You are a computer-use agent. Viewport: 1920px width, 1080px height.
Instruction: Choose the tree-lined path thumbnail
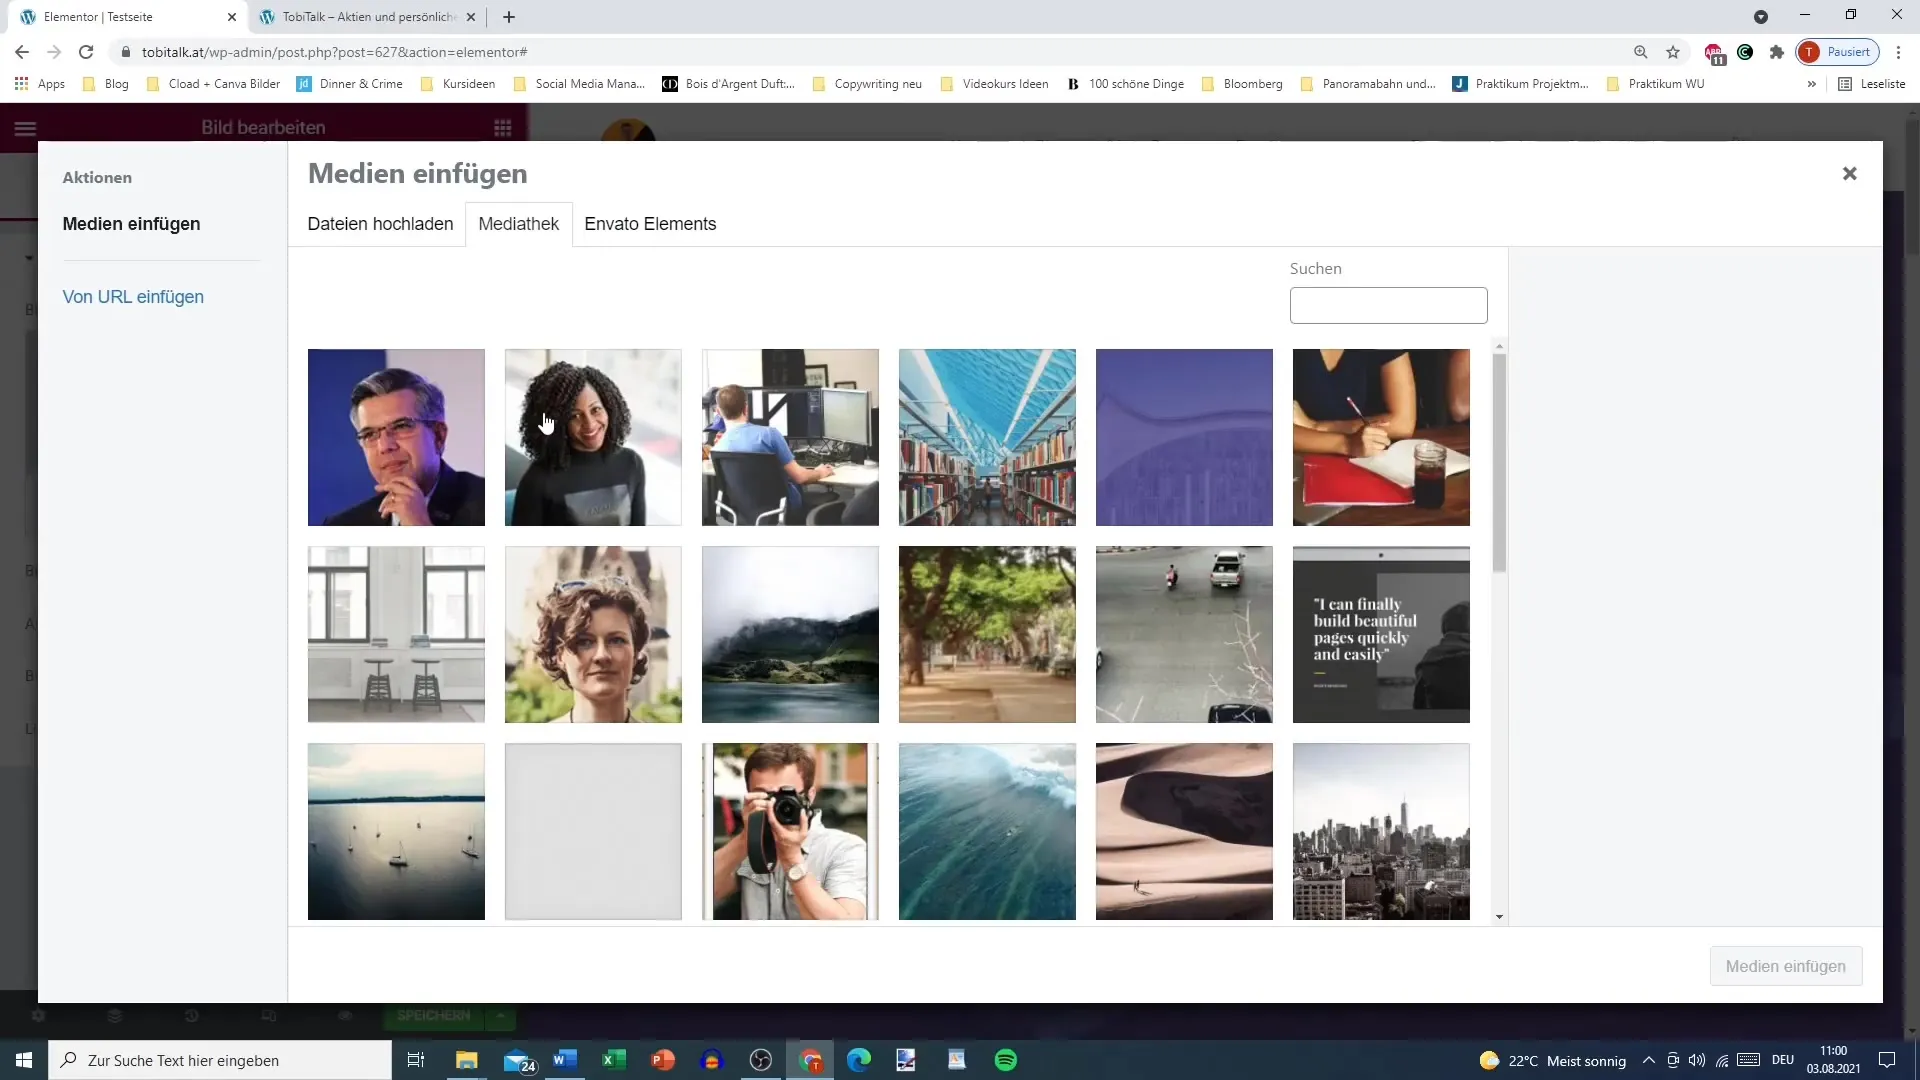[x=987, y=634]
